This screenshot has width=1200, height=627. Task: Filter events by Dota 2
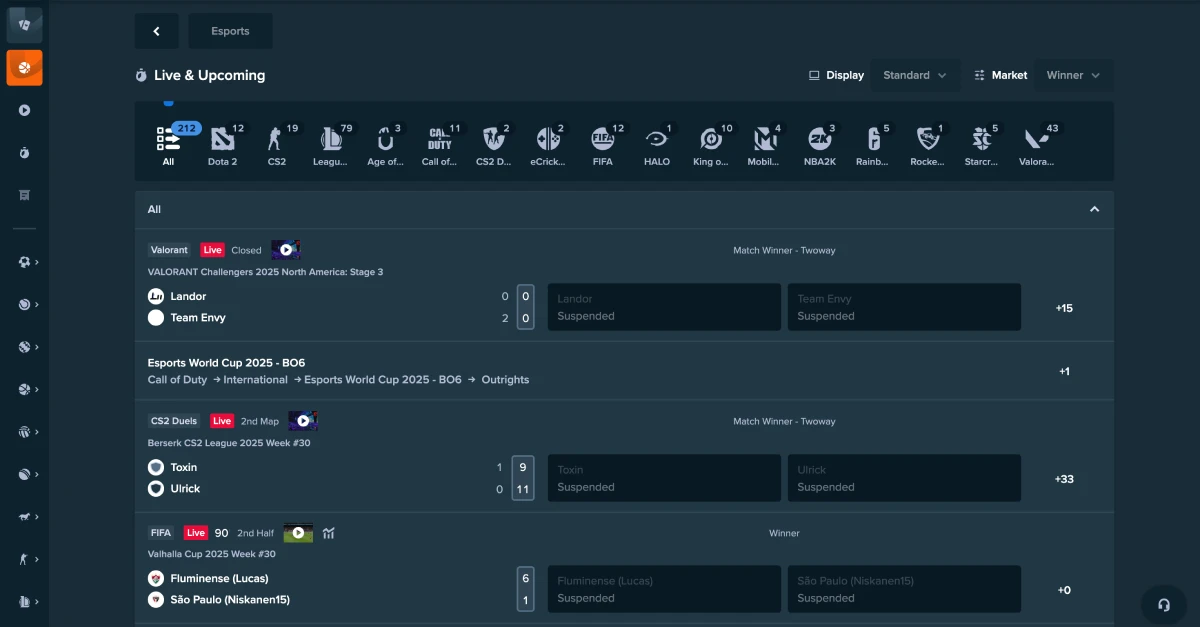click(222, 145)
